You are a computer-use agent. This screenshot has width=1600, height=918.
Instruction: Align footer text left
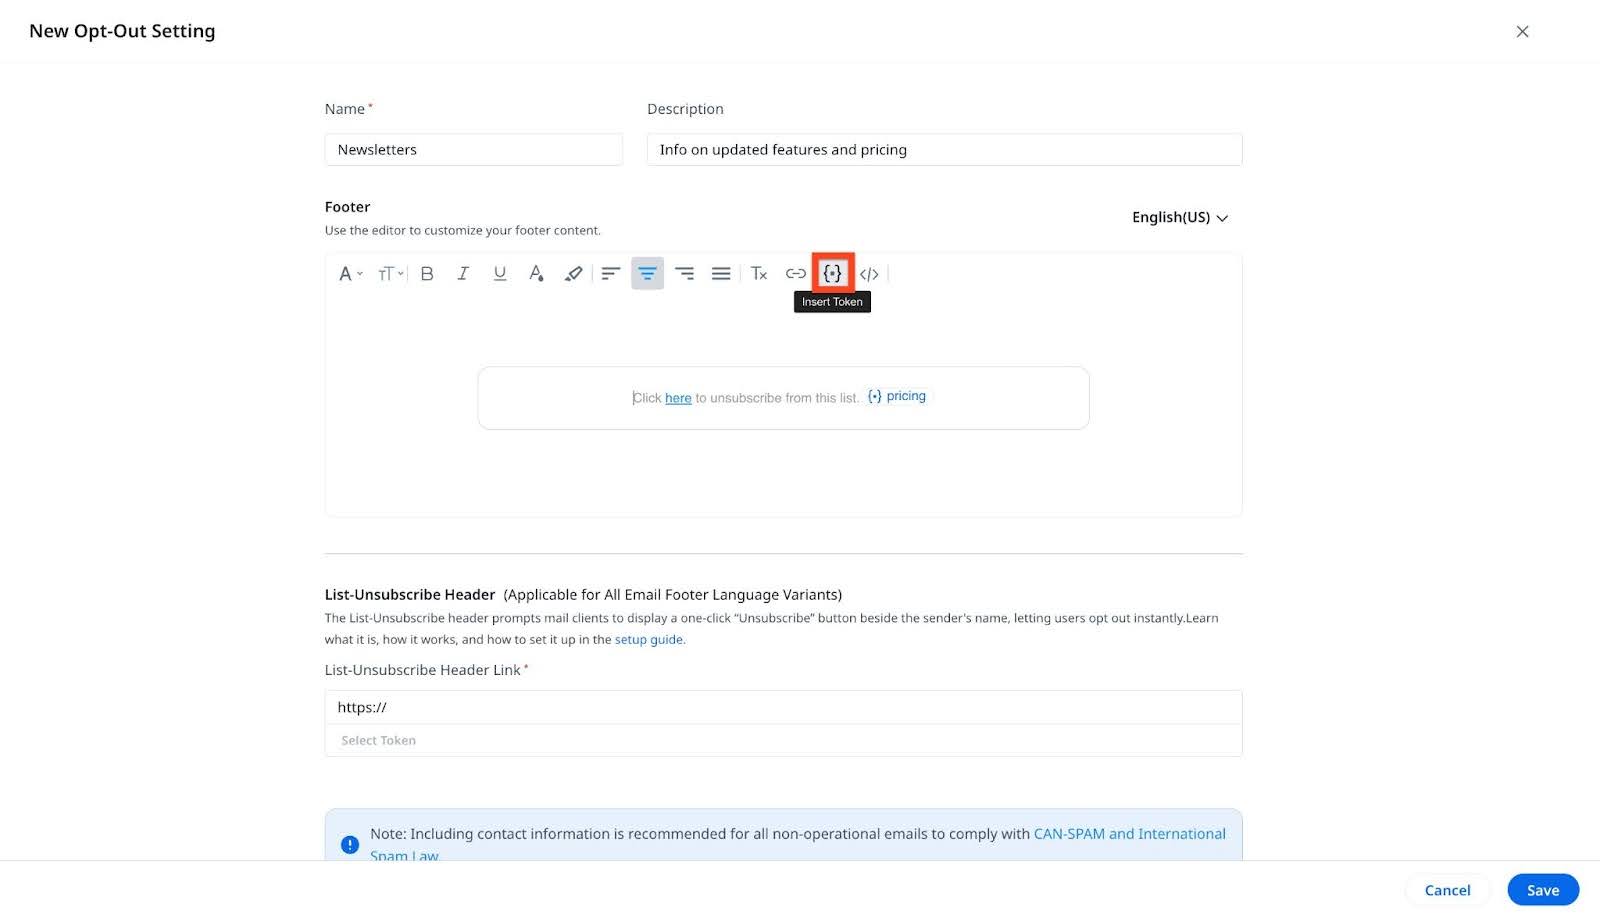pos(611,274)
